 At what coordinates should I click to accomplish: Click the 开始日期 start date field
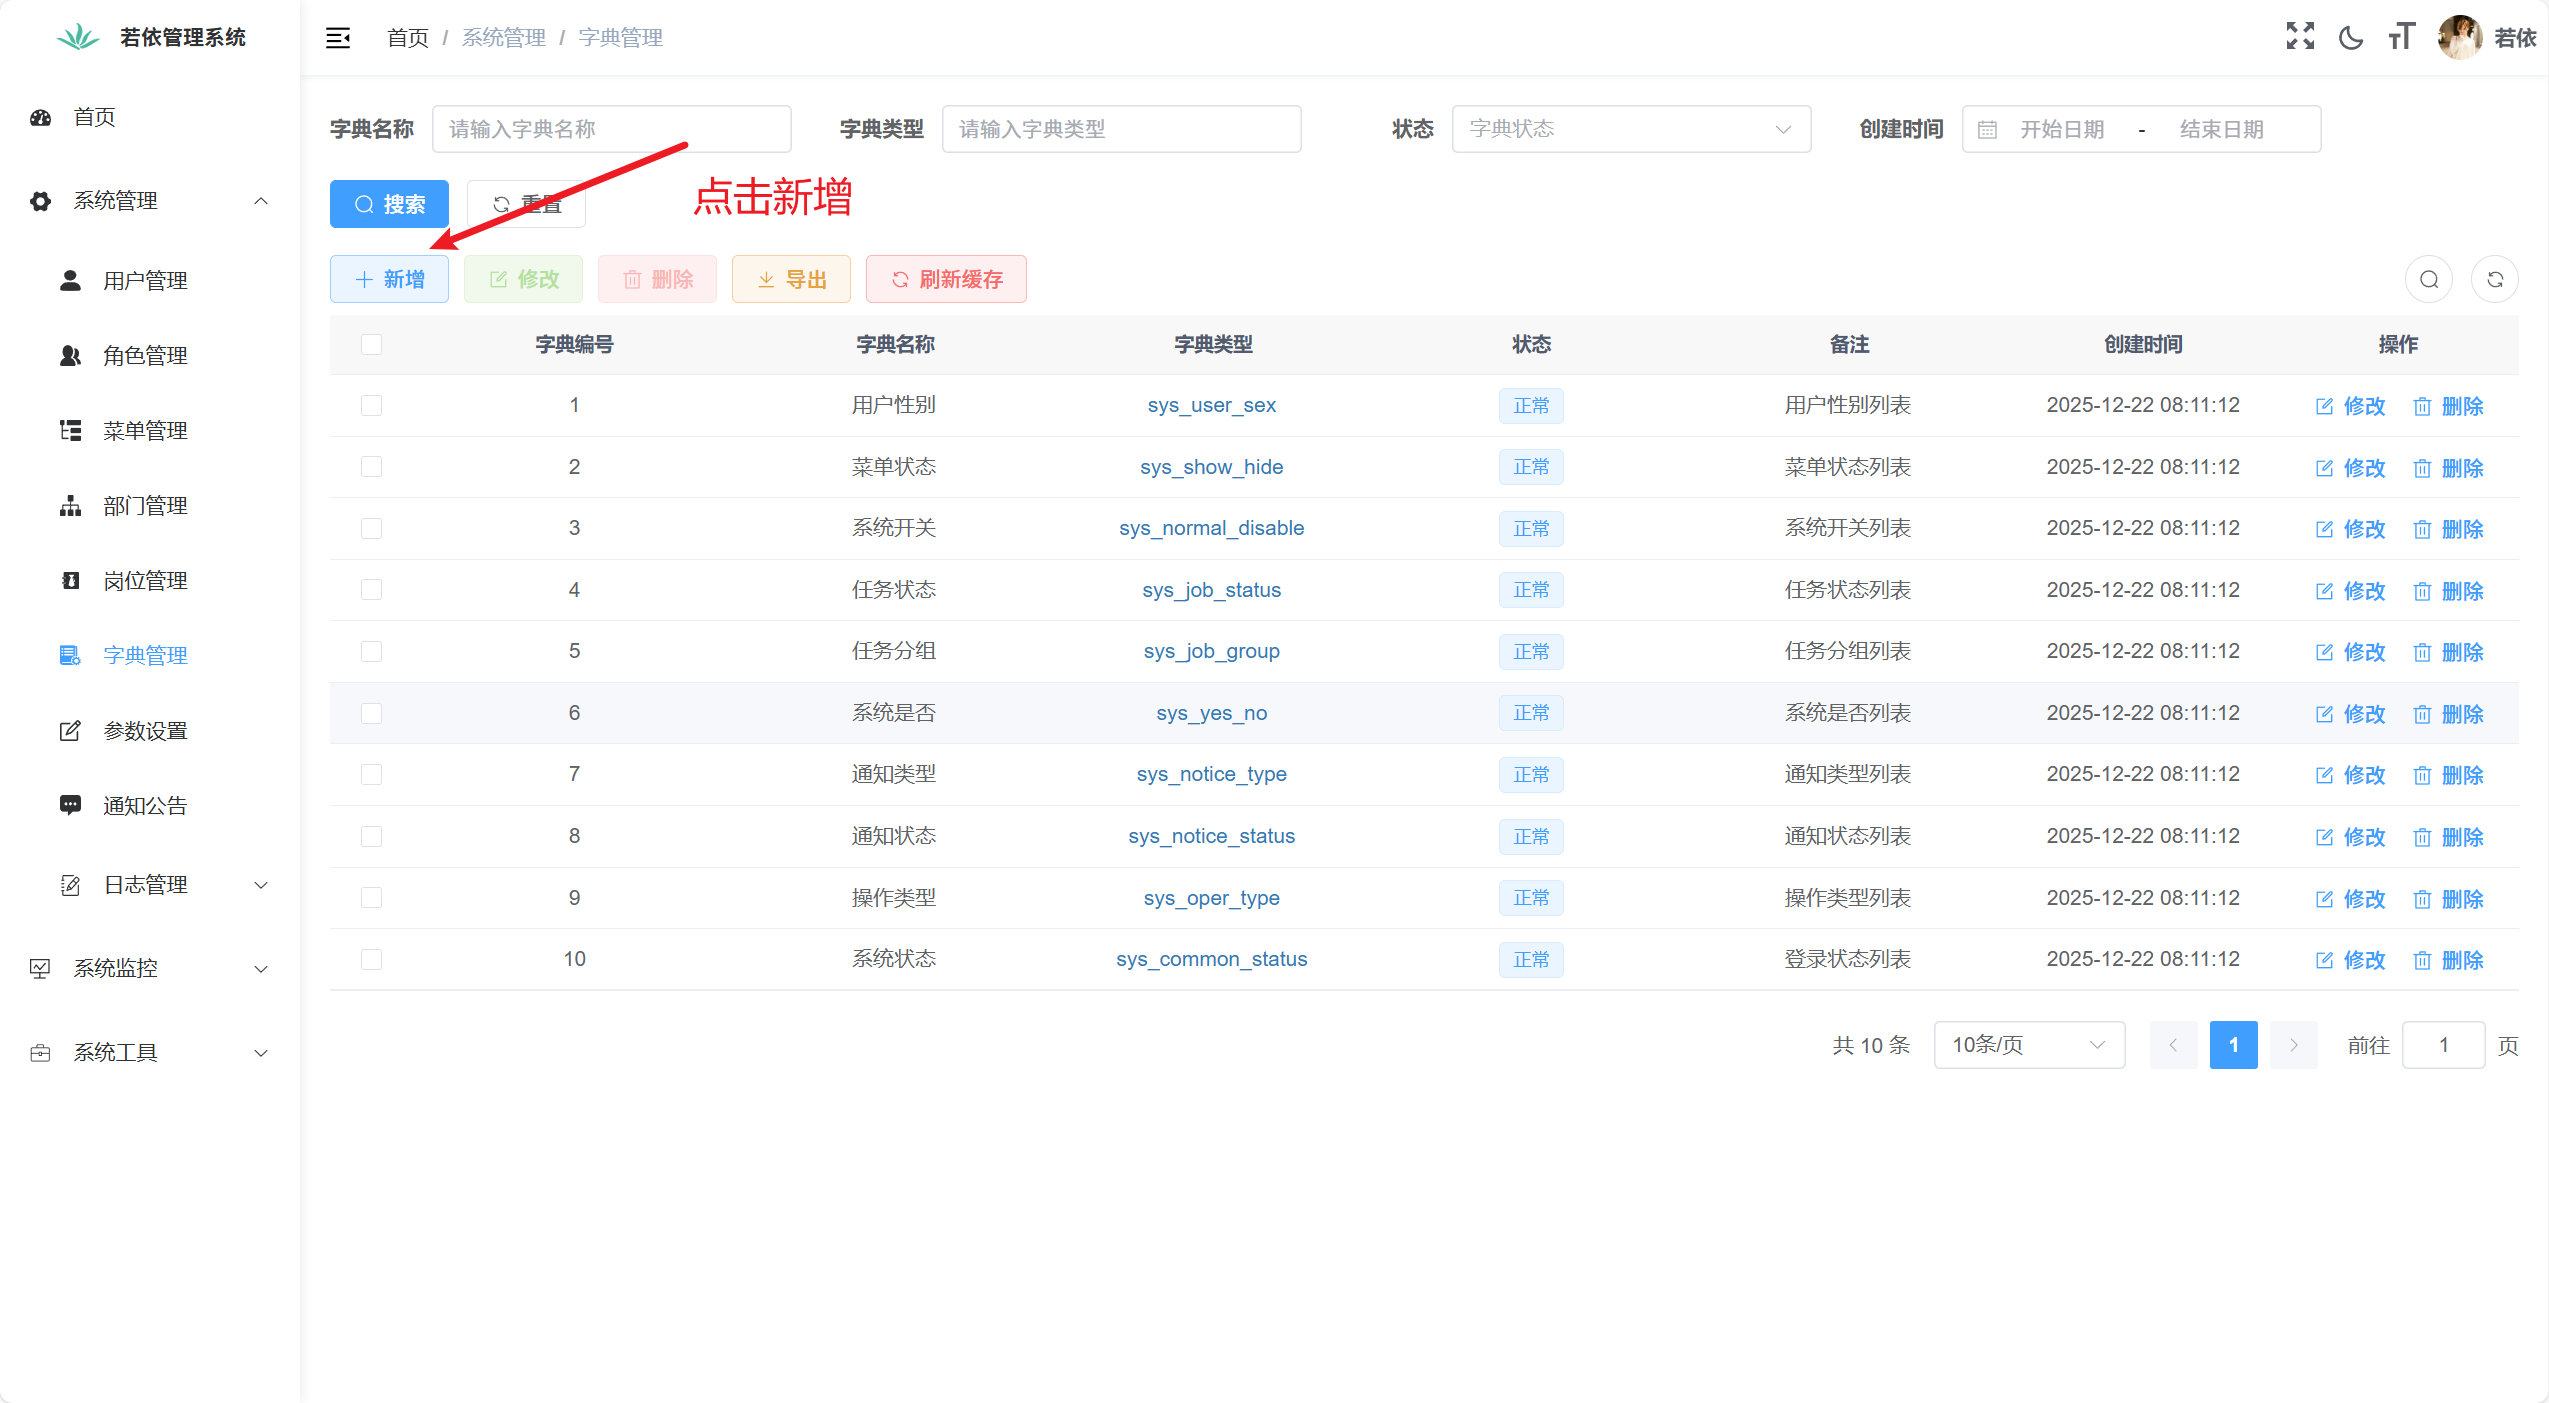(x=2062, y=129)
